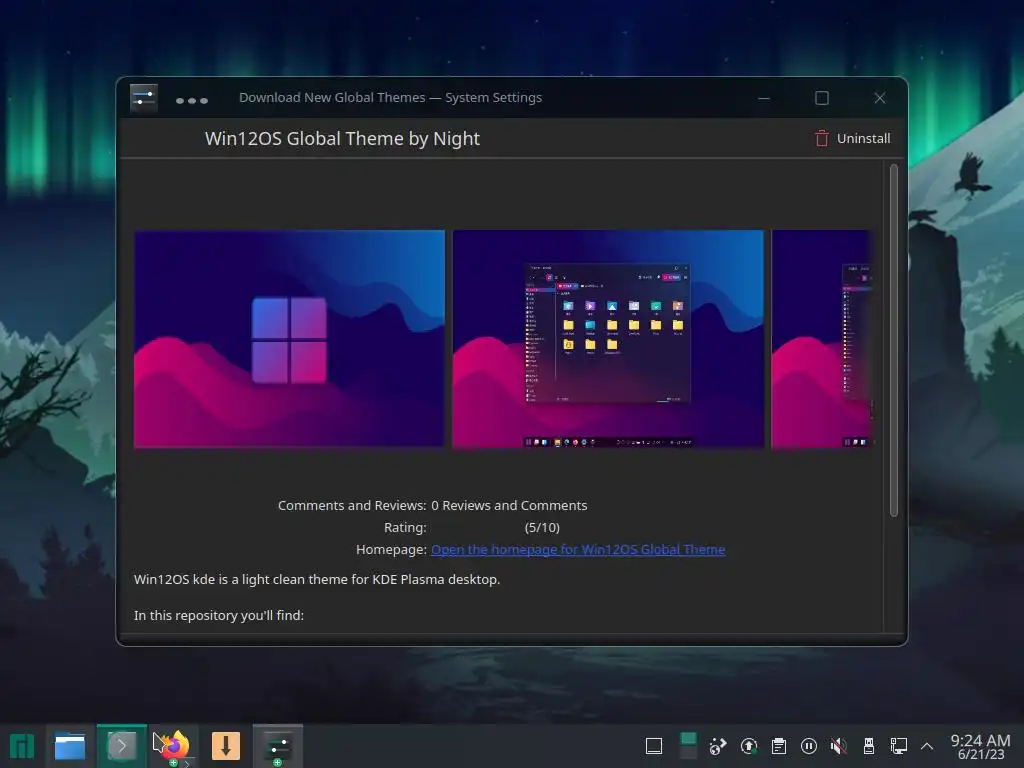Screen dimensions: 1024x768
Task: Open the network connections tray icon
Action: coord(899,746)
